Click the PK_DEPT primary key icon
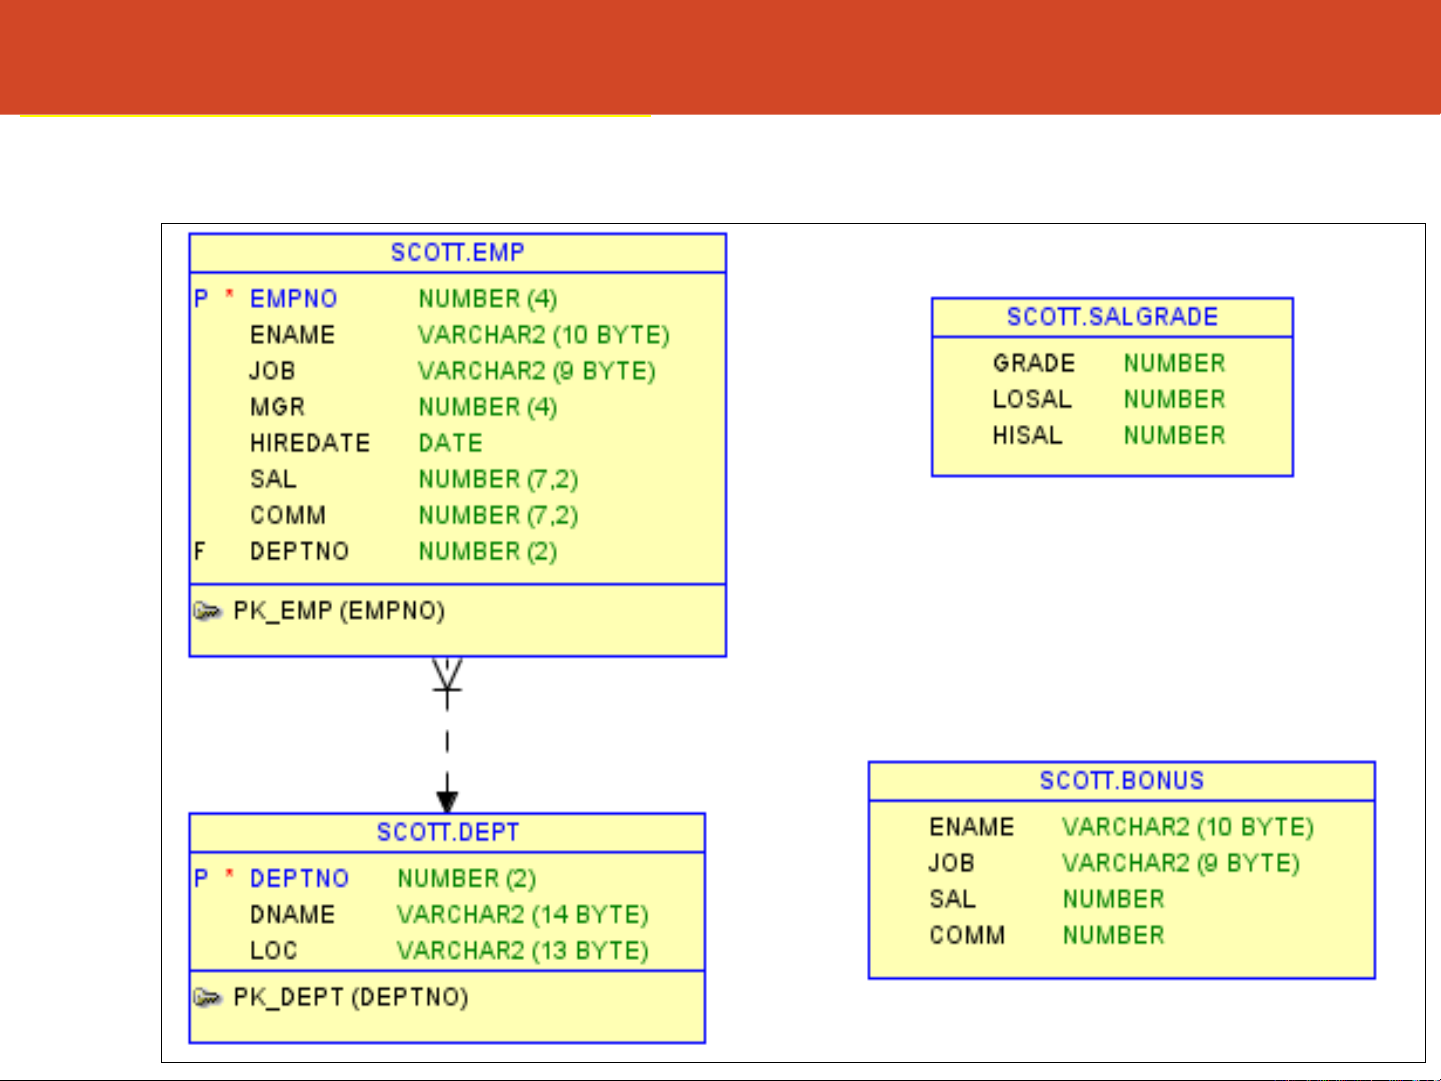The width and height of the screenshot is (1441, 1081). click(x=207, y=998)
